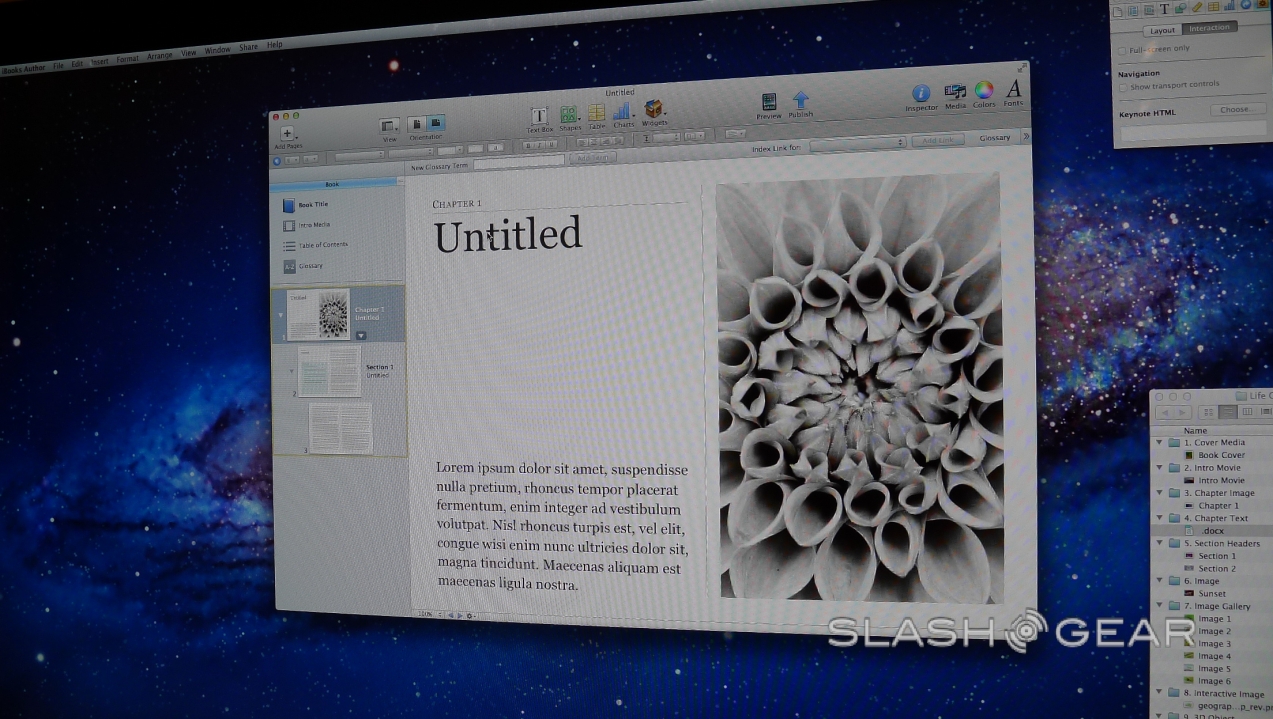Check Show transport controls
Image resolution: width=1273 pixels, height=719 pixels.
point(1122,87)
